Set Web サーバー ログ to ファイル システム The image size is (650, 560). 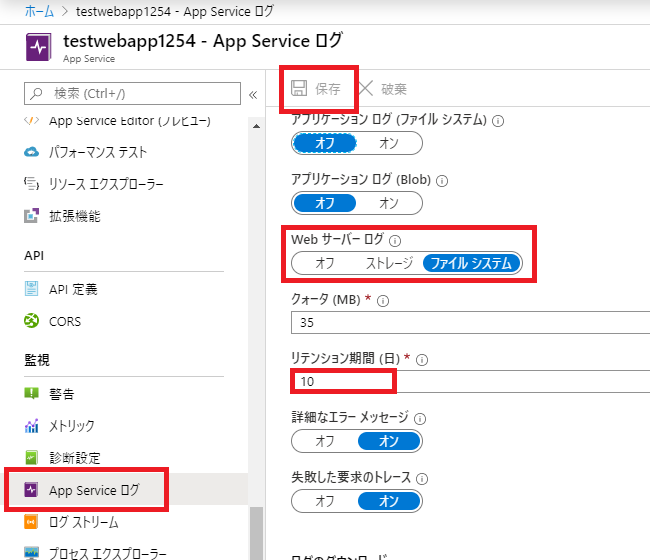click(x=471, y=263)
